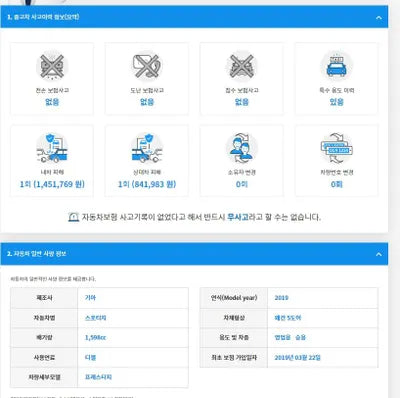The width and height of the screenshot is (400, 398).
Task: Click the '도난 보험사고' card label
Action: pyautogui.click(x=147, y=90)
